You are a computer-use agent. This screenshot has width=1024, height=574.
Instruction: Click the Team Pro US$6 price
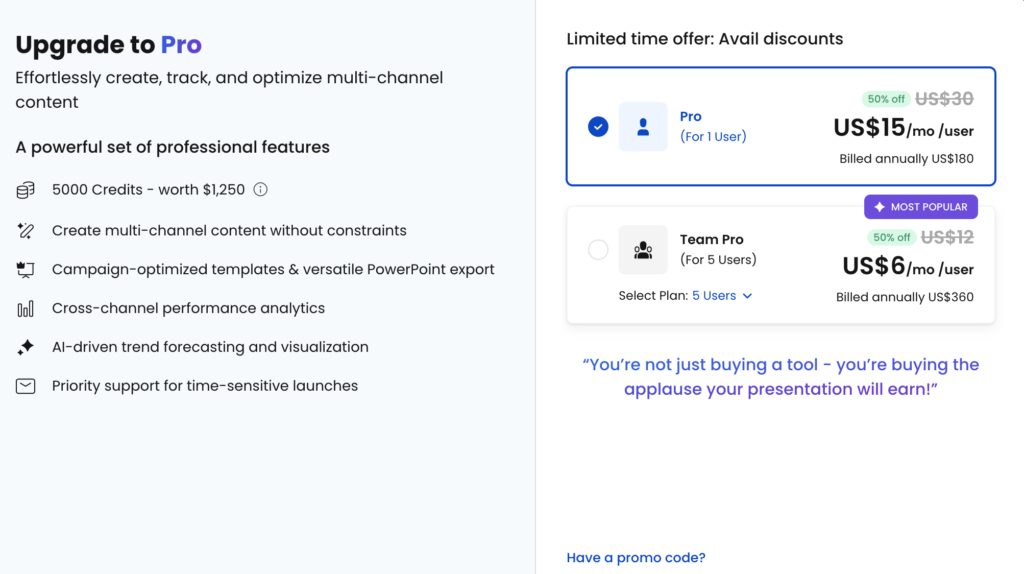coord(874,266)
